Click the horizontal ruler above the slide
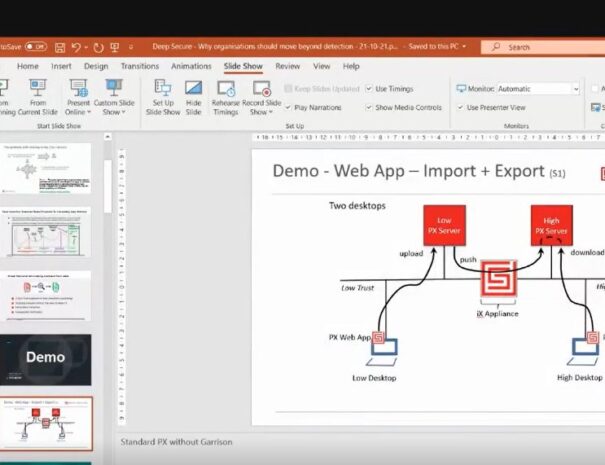 pyautogui.click(x=428, y=137)
